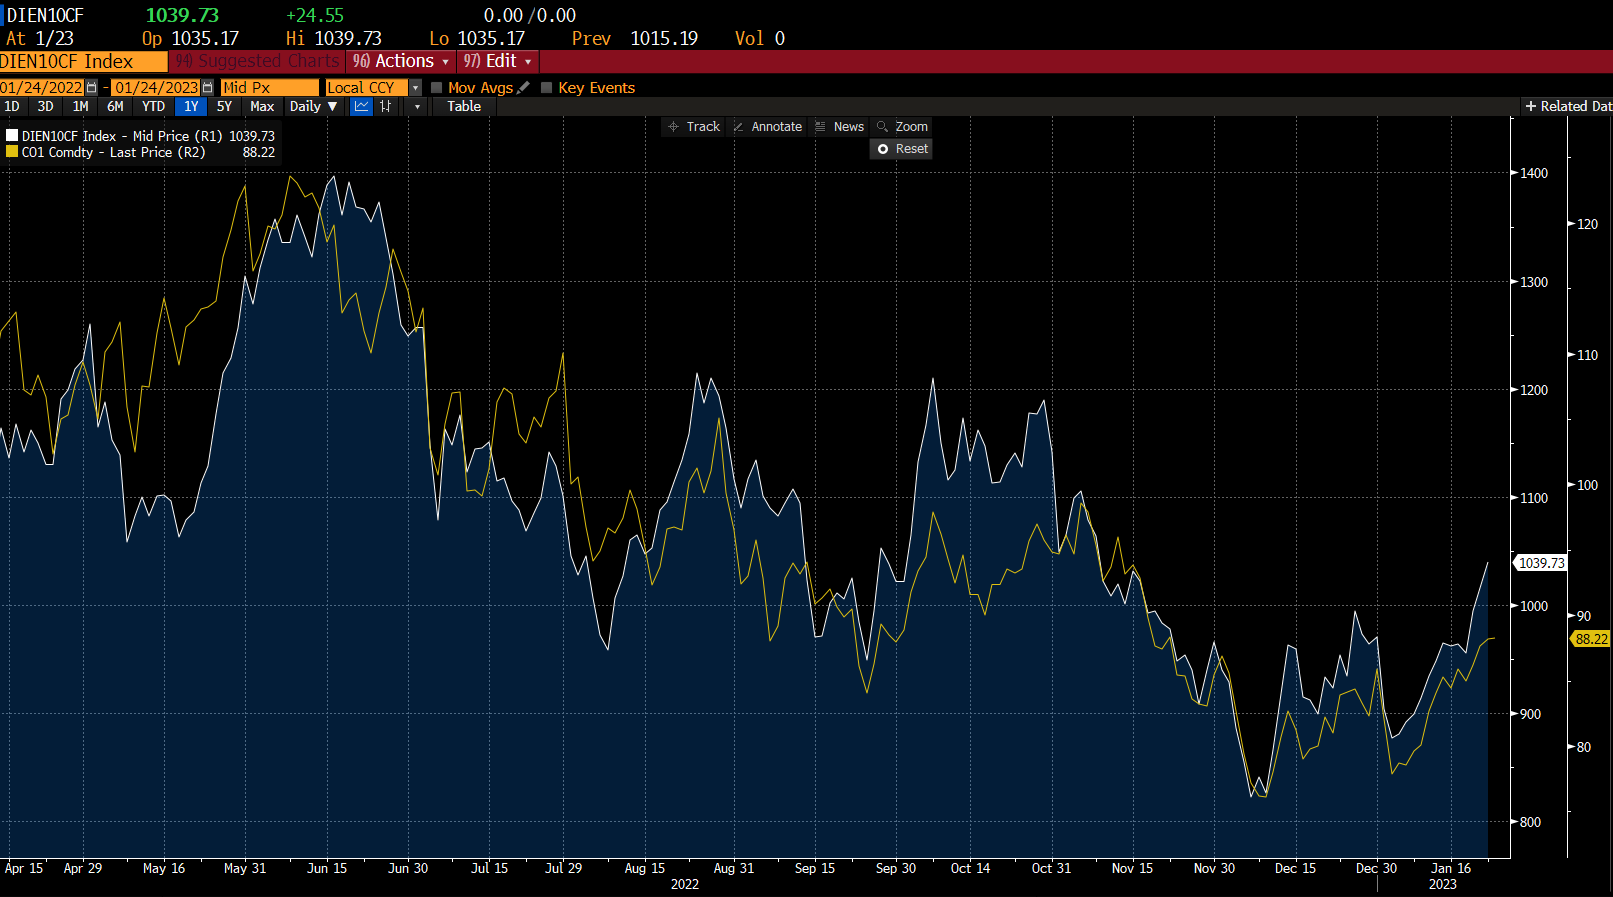Click the 1400 right axis label
The width and height of the screenshot is (1613, 897).
point(1534,173)
